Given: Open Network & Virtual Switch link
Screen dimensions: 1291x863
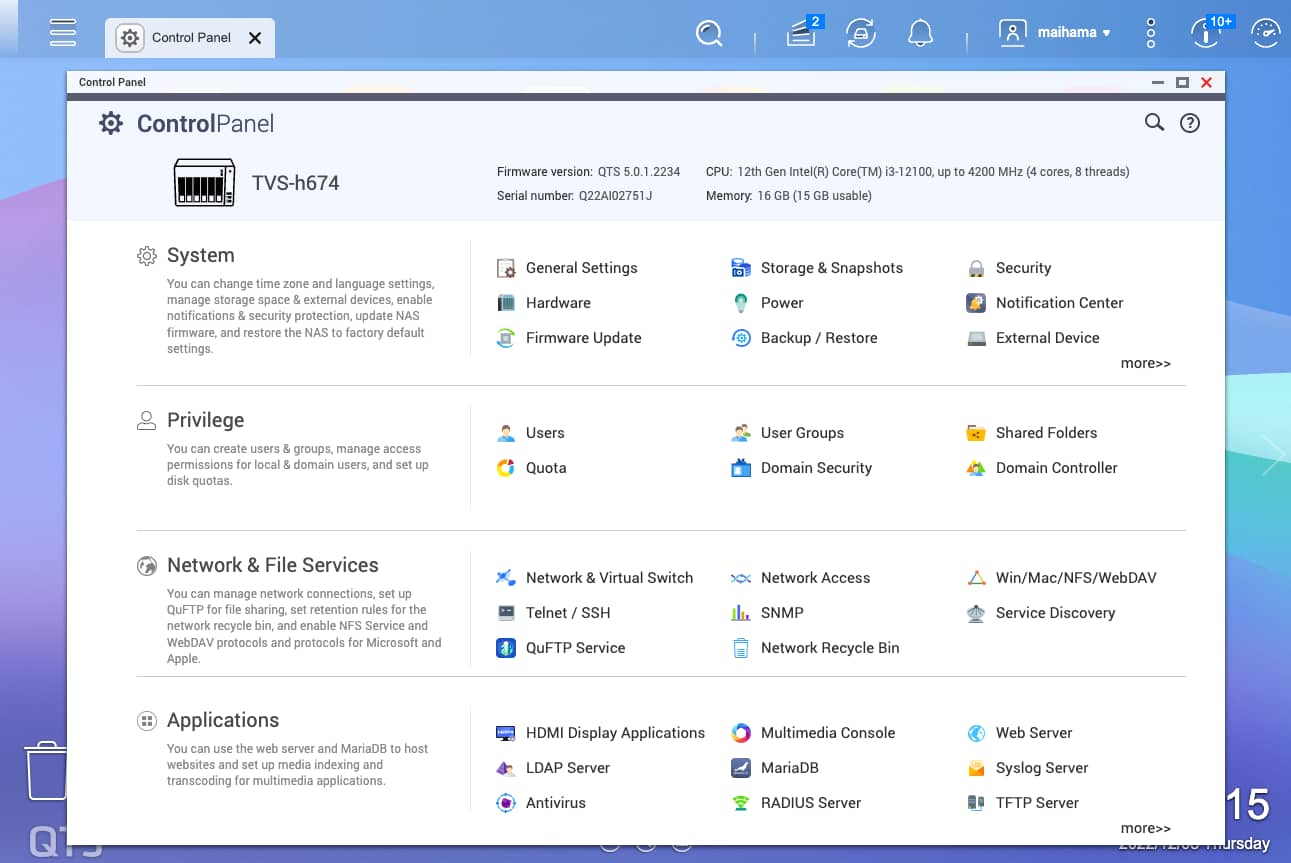Looking at the screenshot, I should (x=609, y=578).
